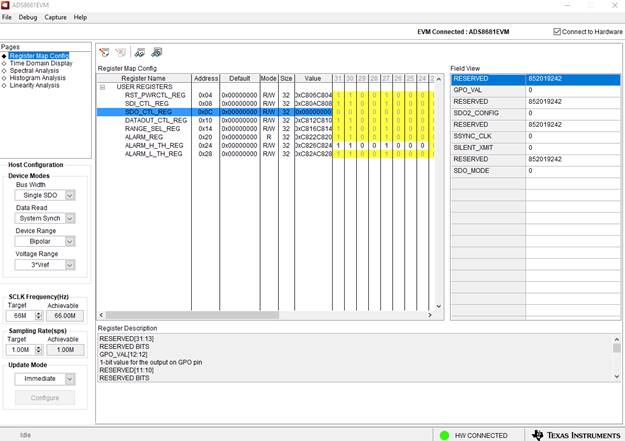Screen dimensions: 625x441
Task: Click the red-arrow register toolbar icon
Action: click(104, 52)
